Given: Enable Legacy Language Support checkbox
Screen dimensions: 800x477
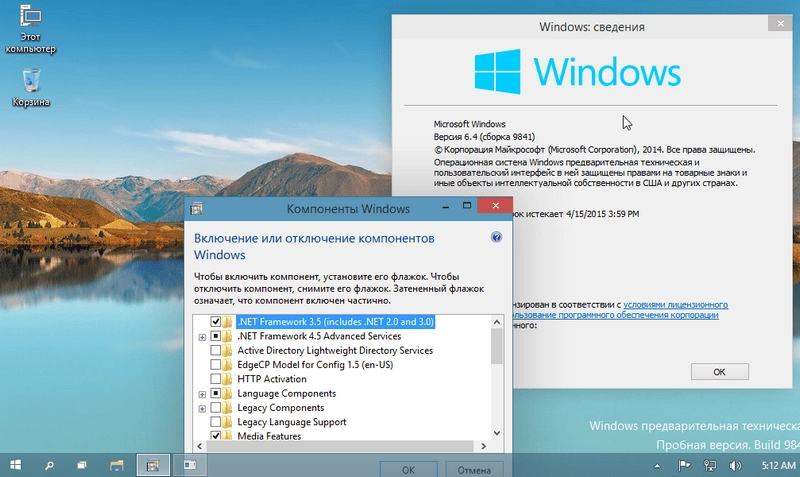Looking at the screenshot, I should [x=215, y=422].
